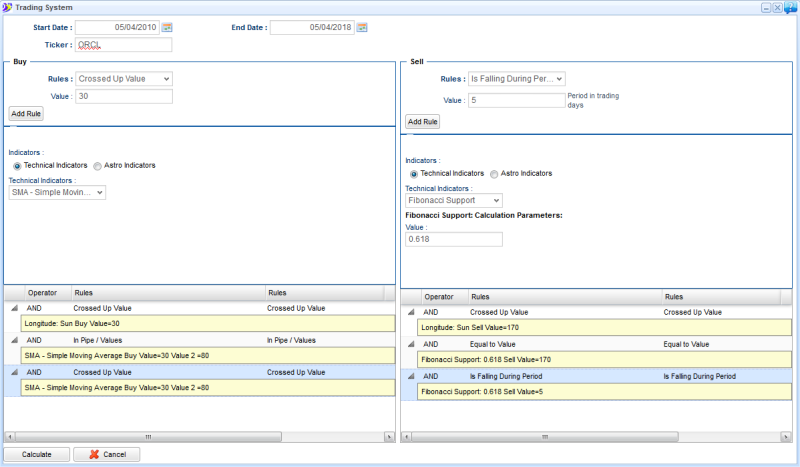Maximize the Trading System window
The height and width of the screenshot is (467, 800).
click(x=777, y=7)
